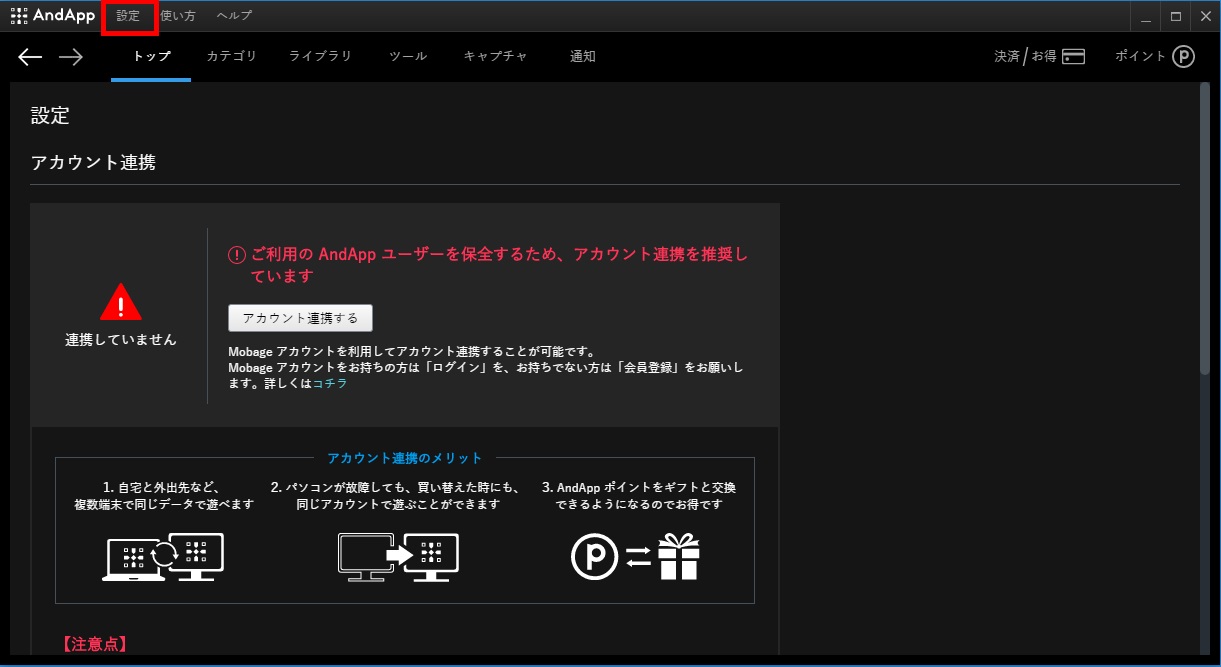This screenshot has height=667, width=1221.
Task: Open the ヘルプ menu
Action: tap(234, 16)
